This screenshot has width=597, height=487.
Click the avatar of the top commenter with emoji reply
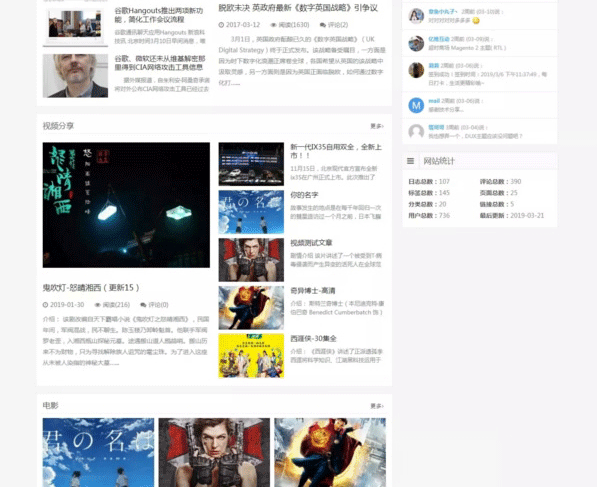point(416,16)
